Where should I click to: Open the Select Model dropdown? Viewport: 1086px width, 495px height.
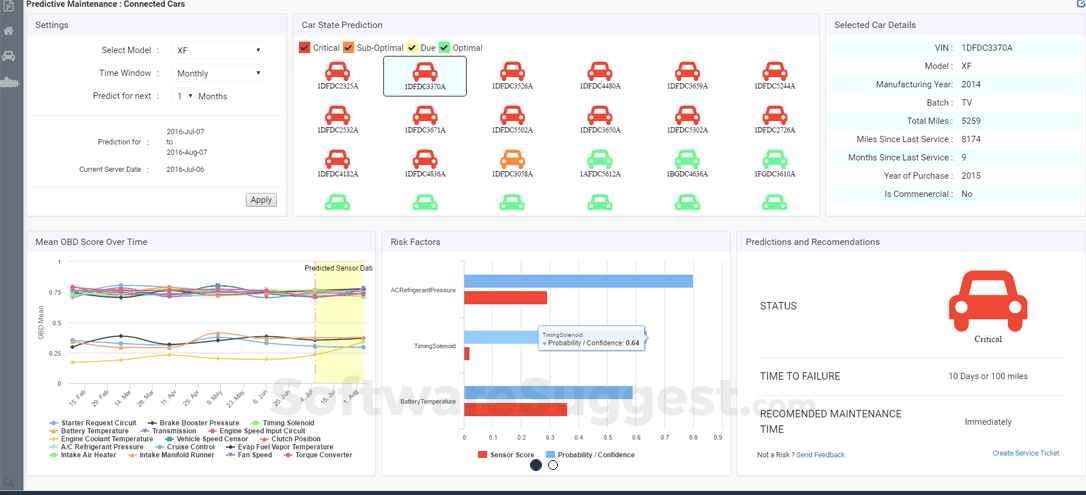pos(217,50)
